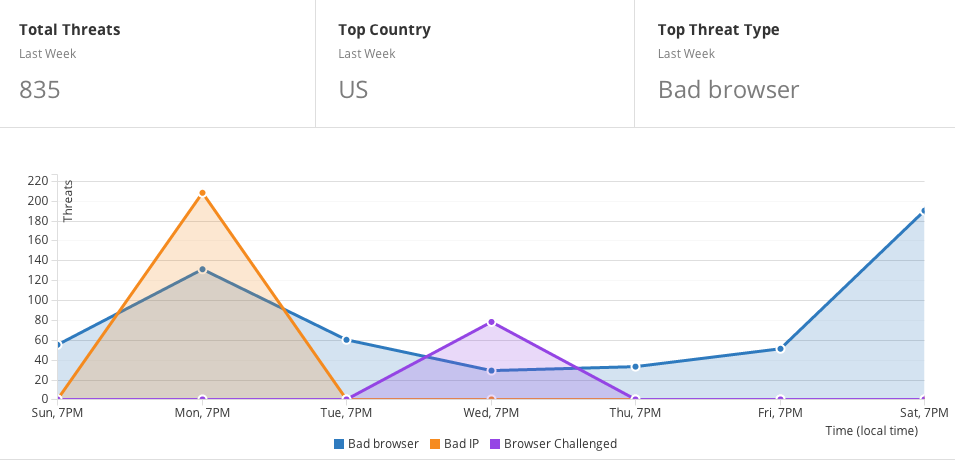The width and height of the screenshot is (955, 462).
Task: Select the Bad browser data point on Friday
Action: 779,348
